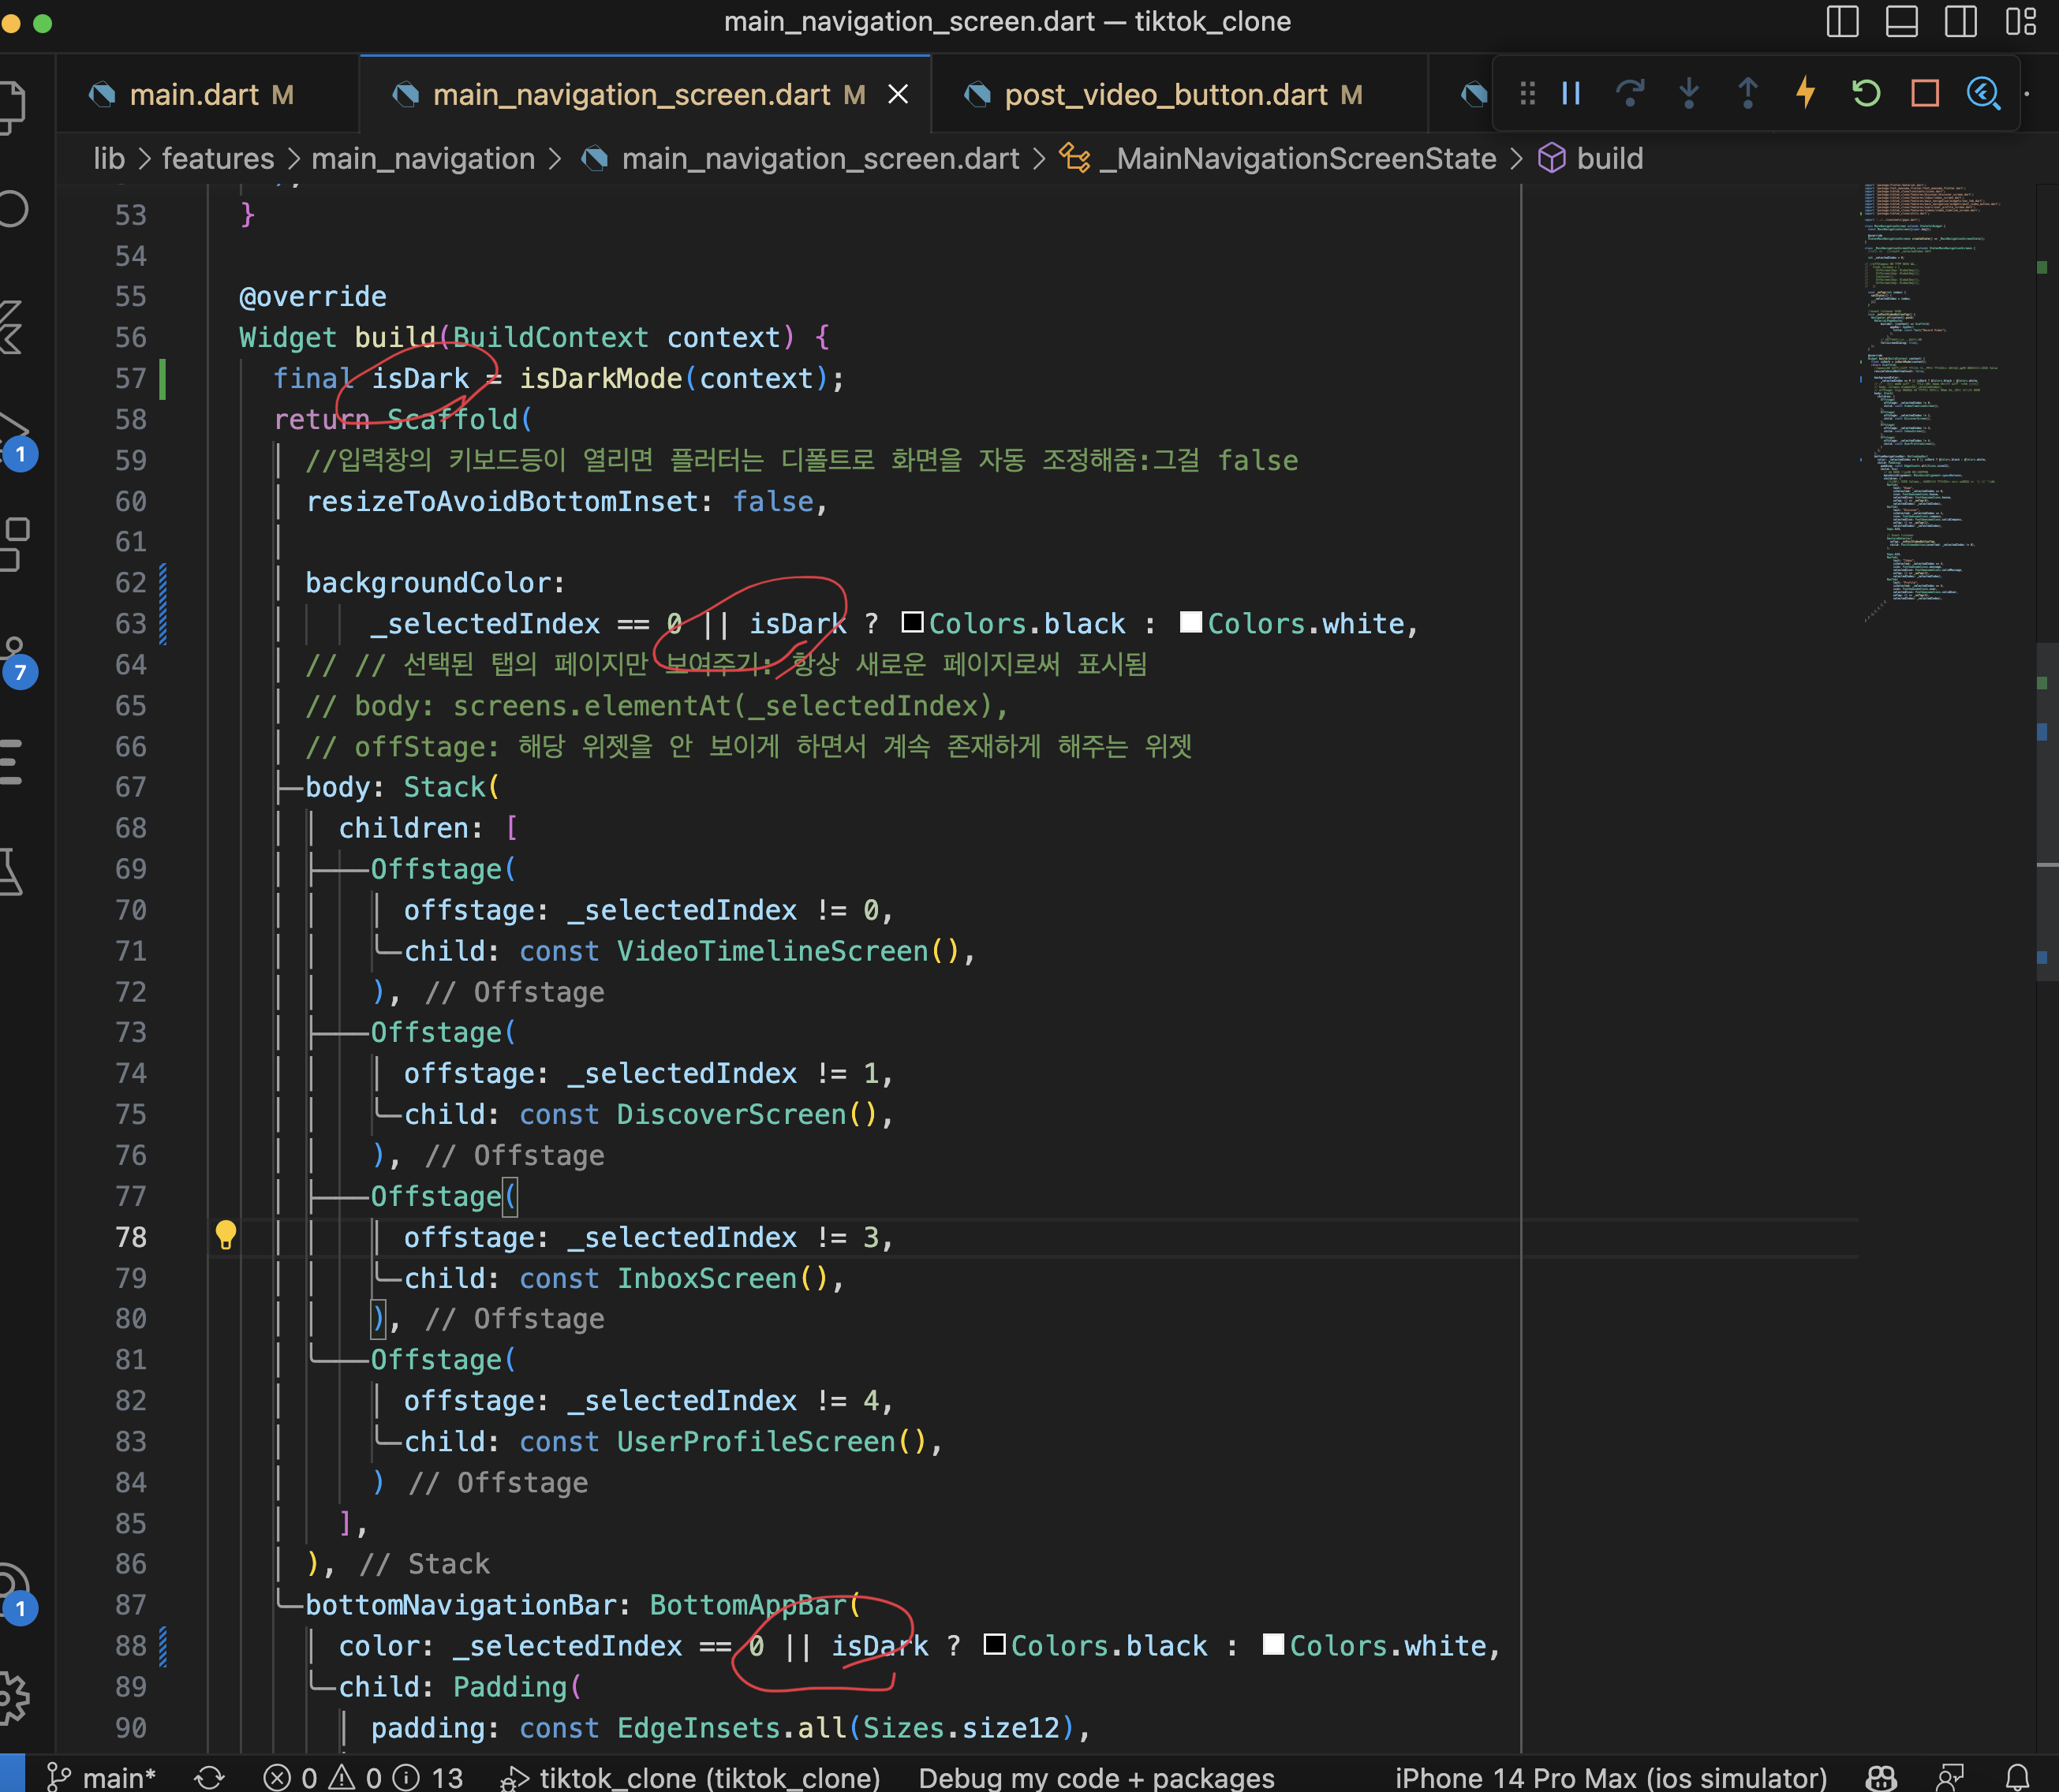Toggle the secondary side bar layout
Viewport: 2059px width, 1792px height.
[1960, 21]
